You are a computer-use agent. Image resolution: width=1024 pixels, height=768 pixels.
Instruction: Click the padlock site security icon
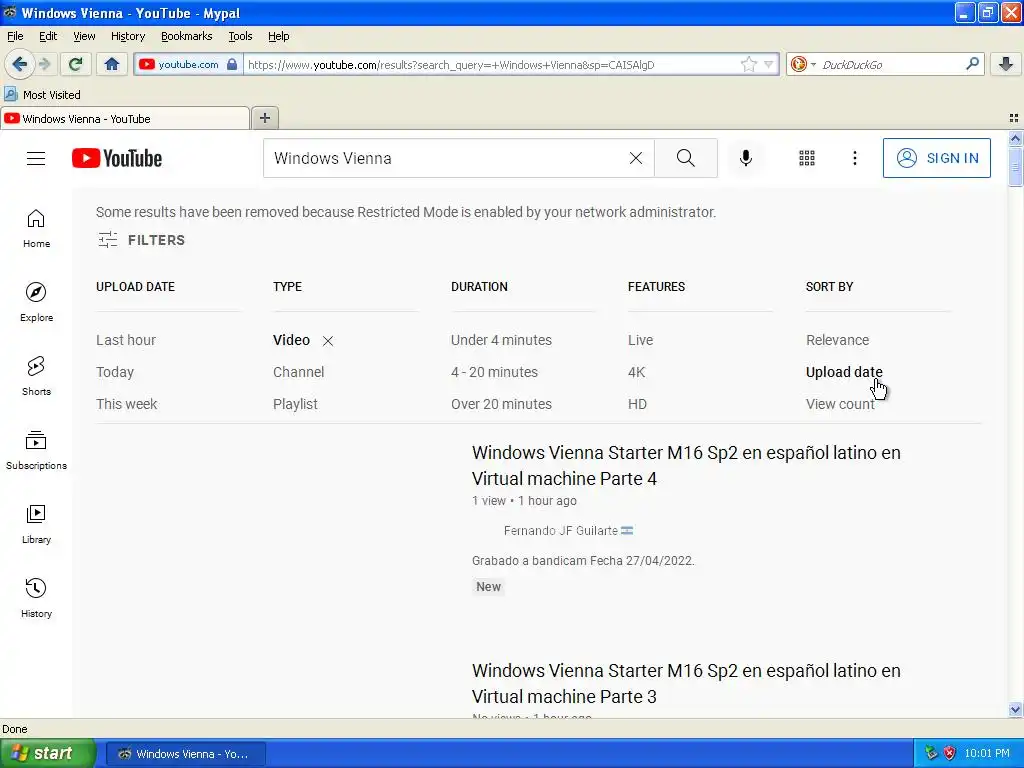[232, 64]
